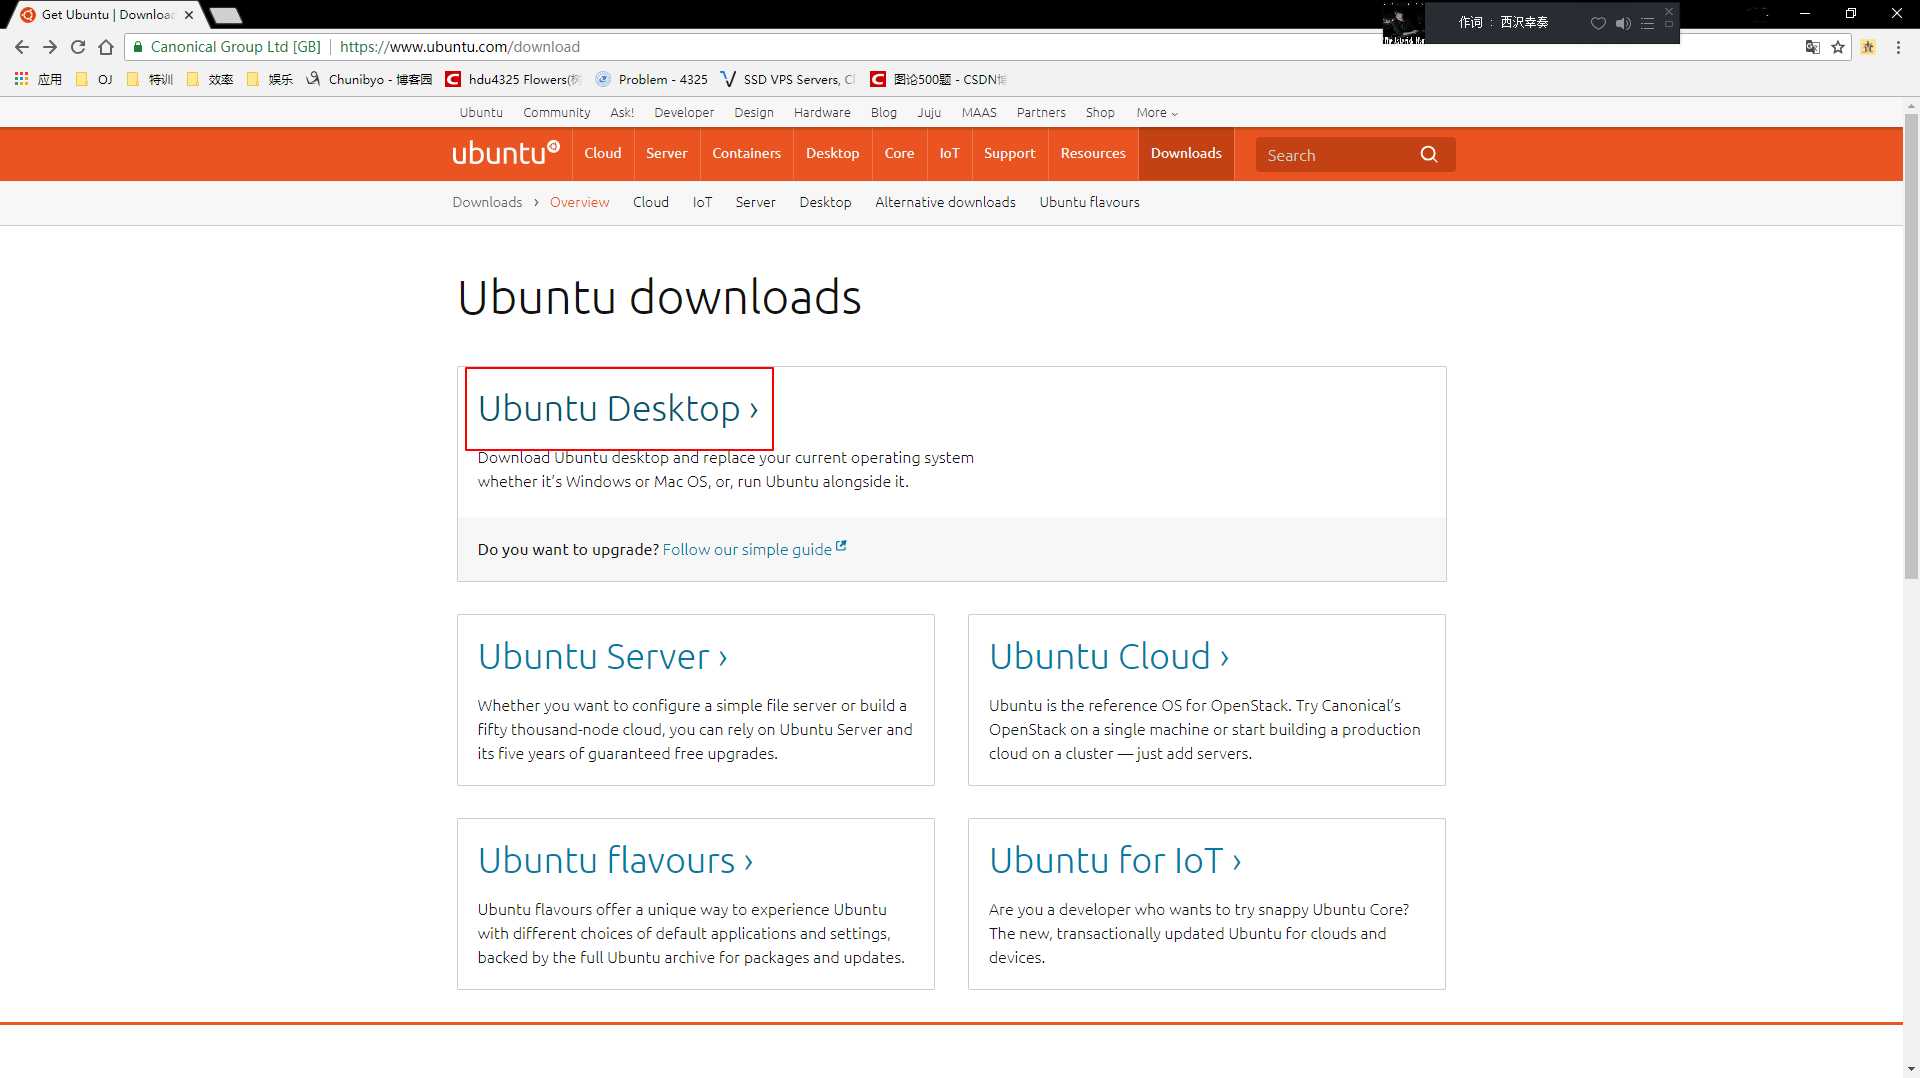The width and height of the screenshot is (1920, 1078).
Task: Open the Ubuntu Server heading link
Action: tap(602, 656)
